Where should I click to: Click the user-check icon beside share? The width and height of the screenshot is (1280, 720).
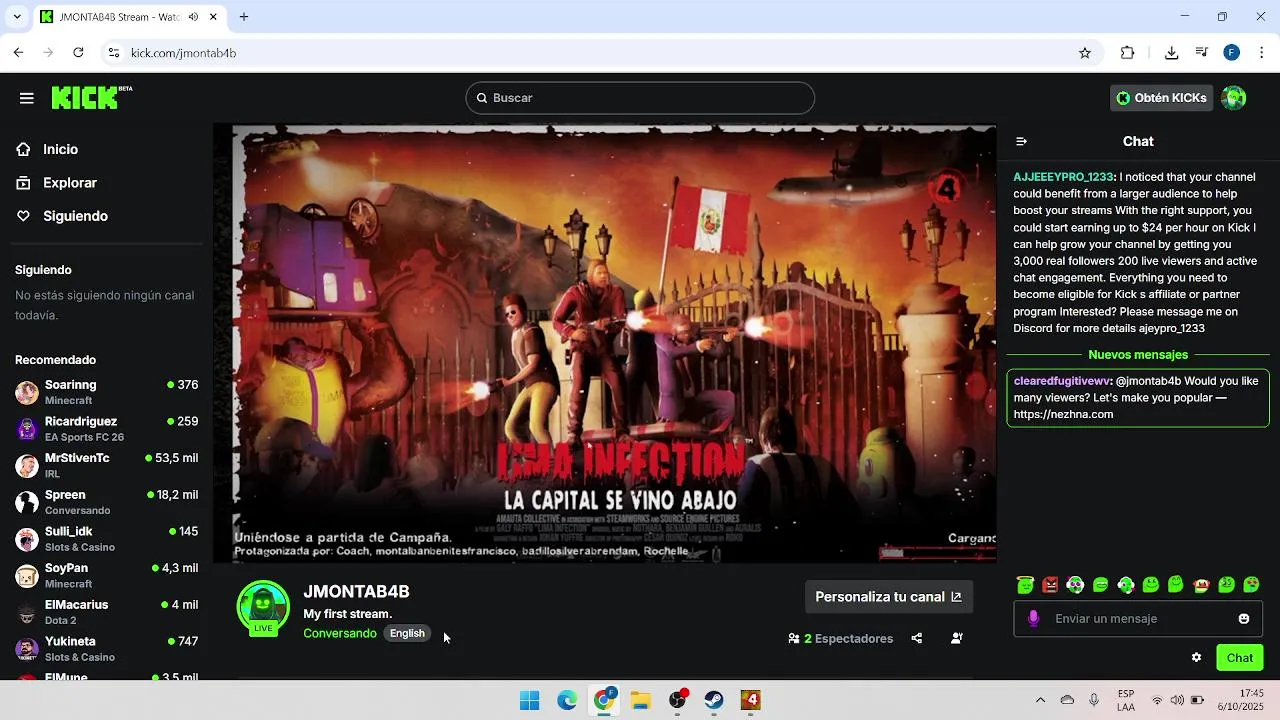tap(957, 638)
